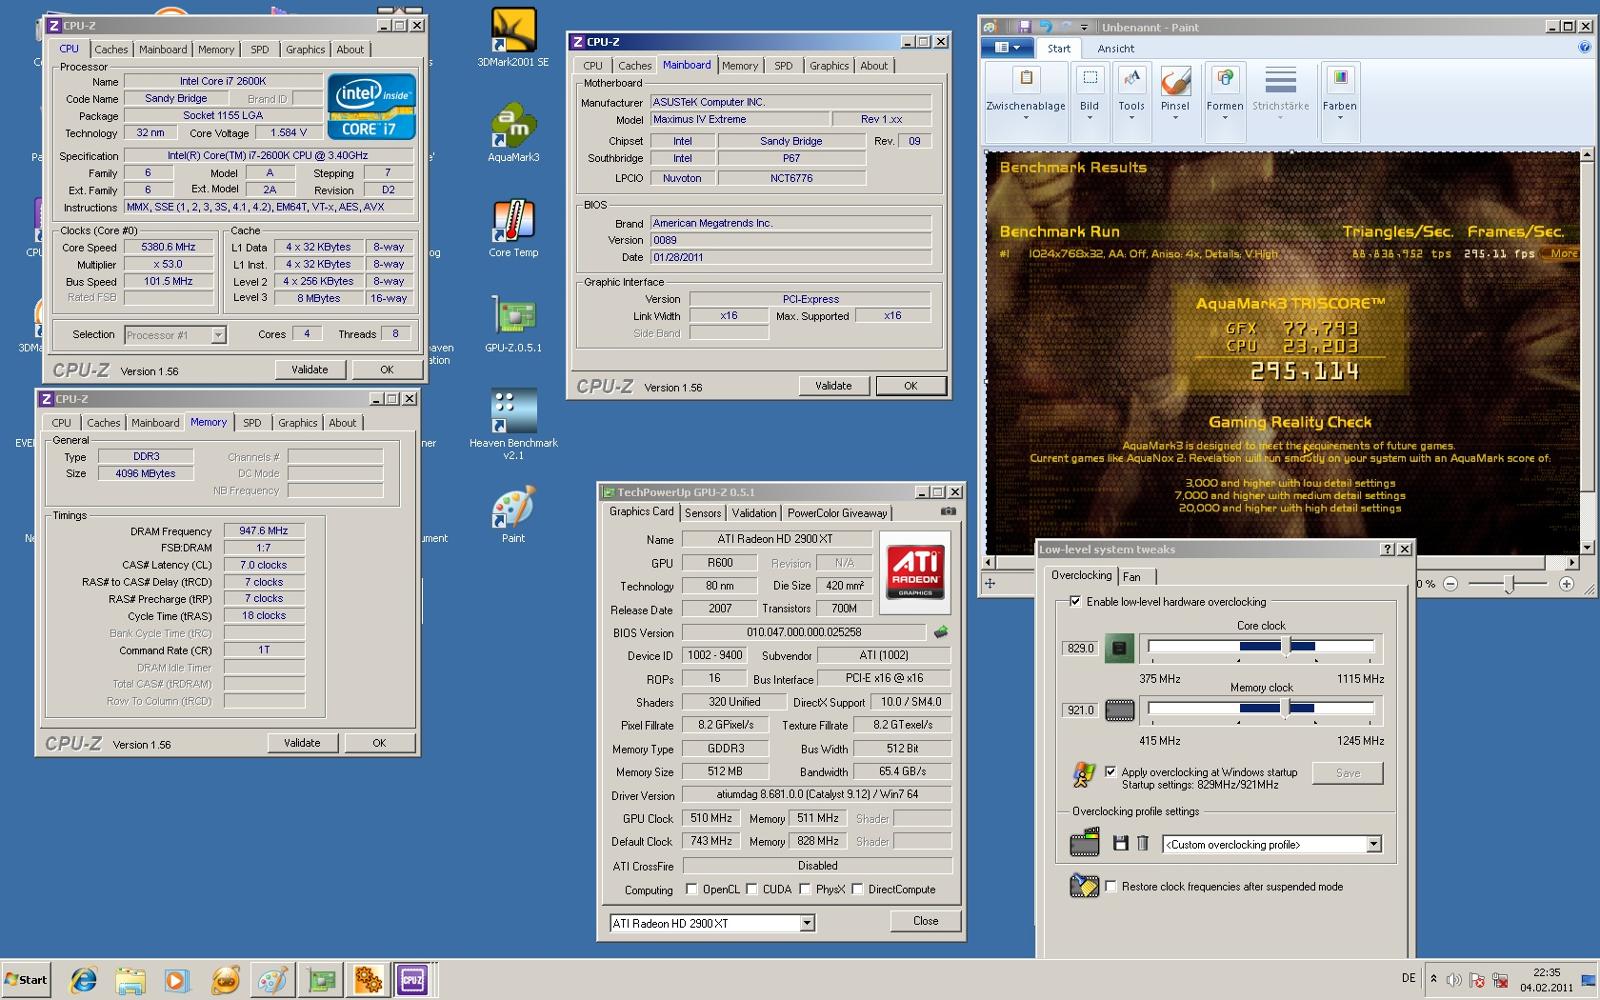The height and width of the screenshot is (1000, 1600).
Task: Click Paint canvas vertical scrollbar down arrow
Action: 1587,548
